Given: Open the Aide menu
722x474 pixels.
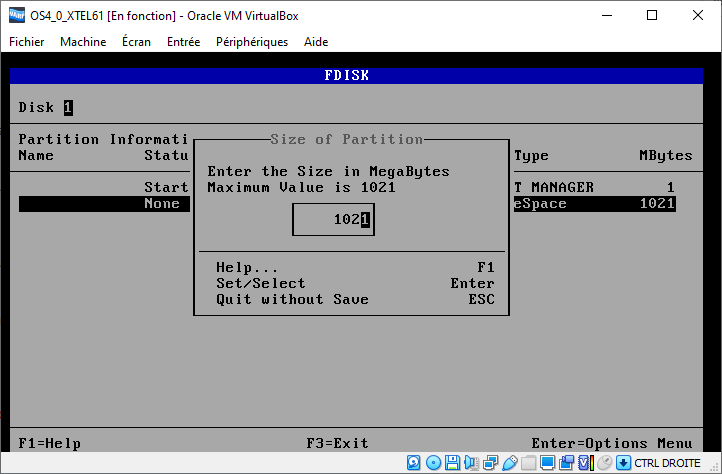Looking at the screenshot, I should [316, 42].
